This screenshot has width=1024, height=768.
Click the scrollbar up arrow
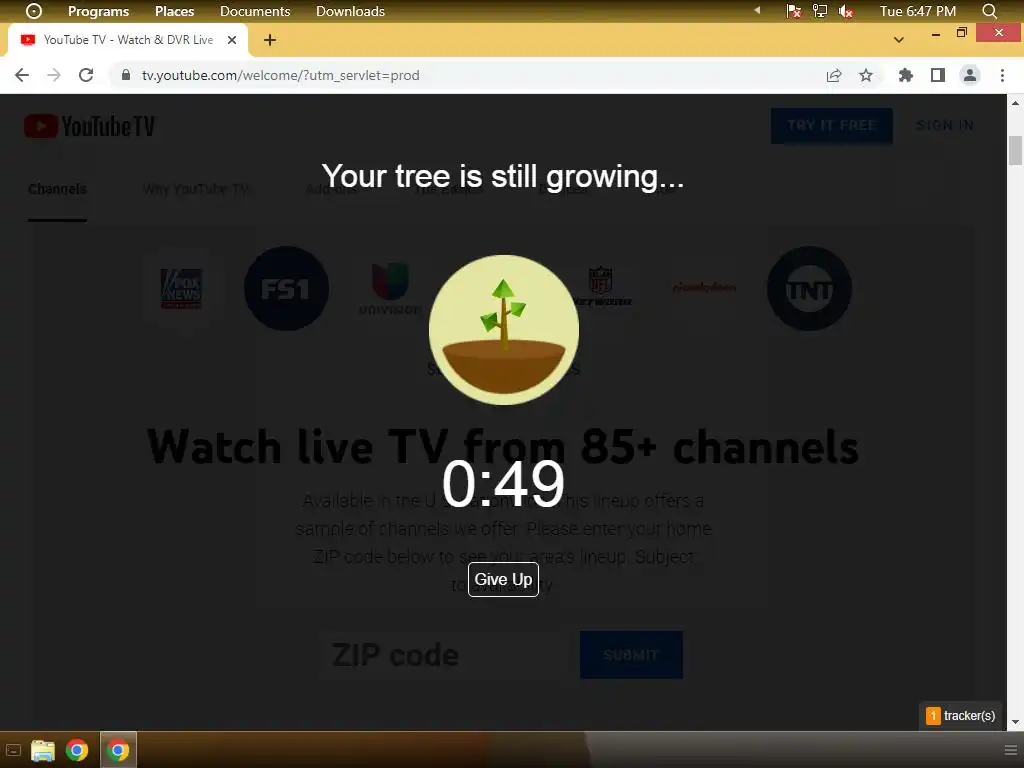coord(1016,103)
